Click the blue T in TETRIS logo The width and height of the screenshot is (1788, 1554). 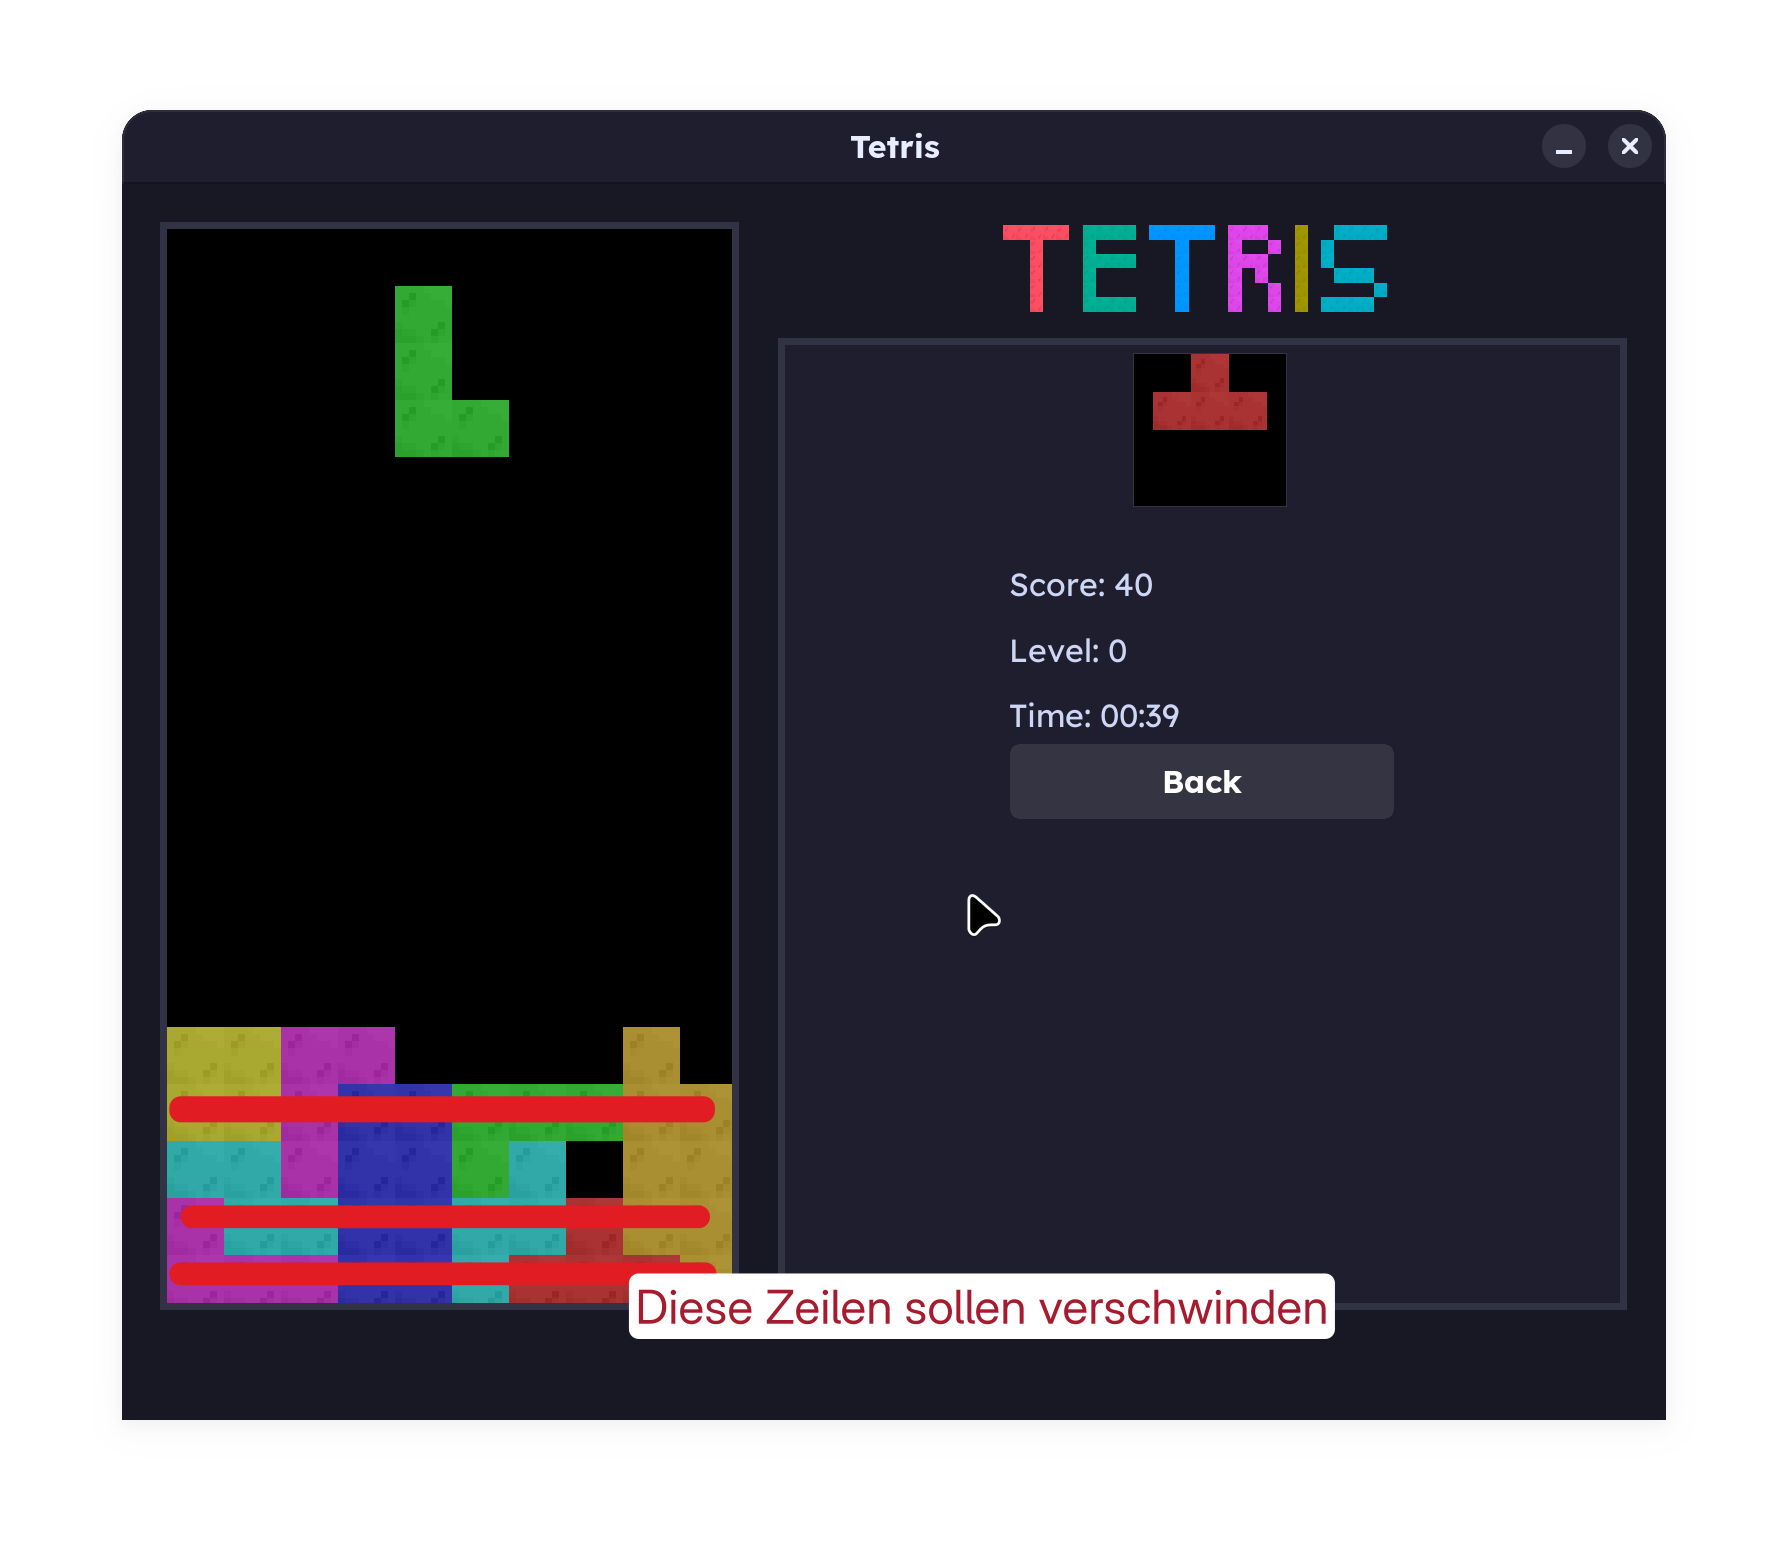(x=1181, y=268)
